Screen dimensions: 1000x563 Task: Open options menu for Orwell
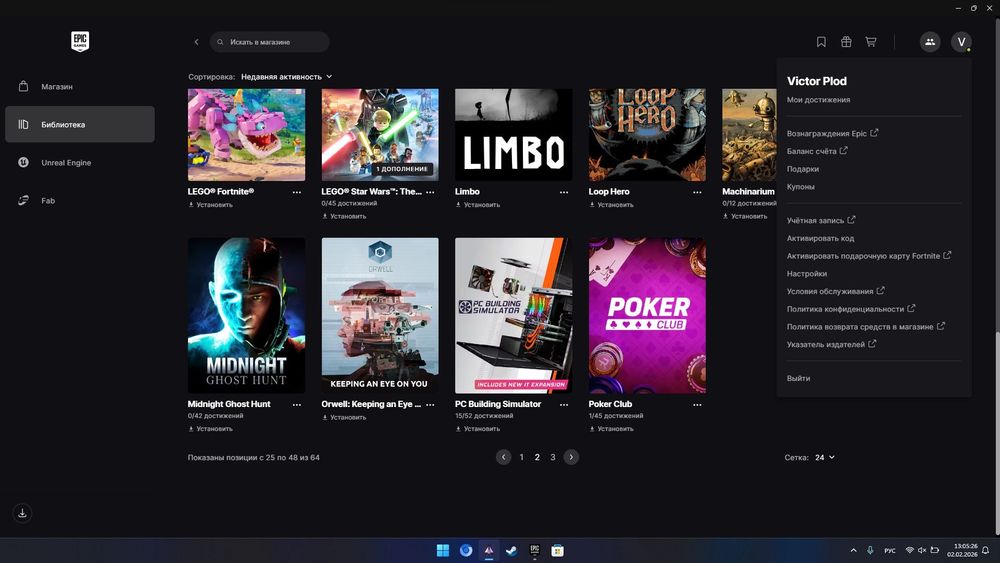coord(430,404)
